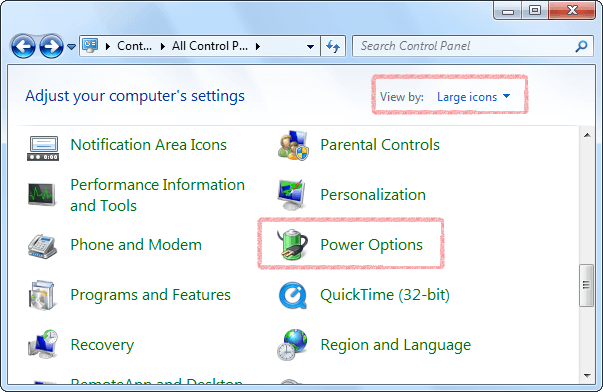The height and width of the screenshot is (392, 603).
Task: Click the Personalization monitor icon
Action: tap(292, 195)
